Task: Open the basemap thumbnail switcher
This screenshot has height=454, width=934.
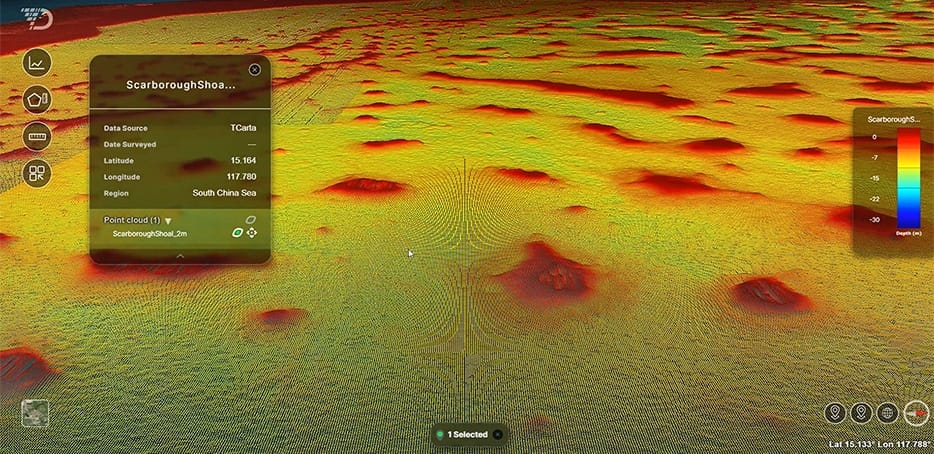Action: (35, 413)
